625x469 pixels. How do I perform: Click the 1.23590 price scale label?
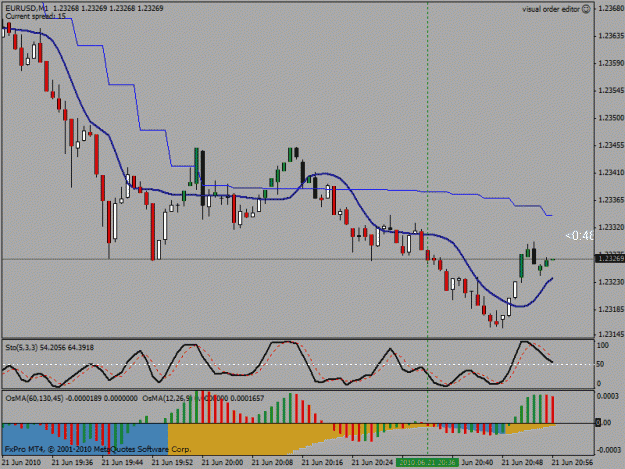click(x=611, y=63)
